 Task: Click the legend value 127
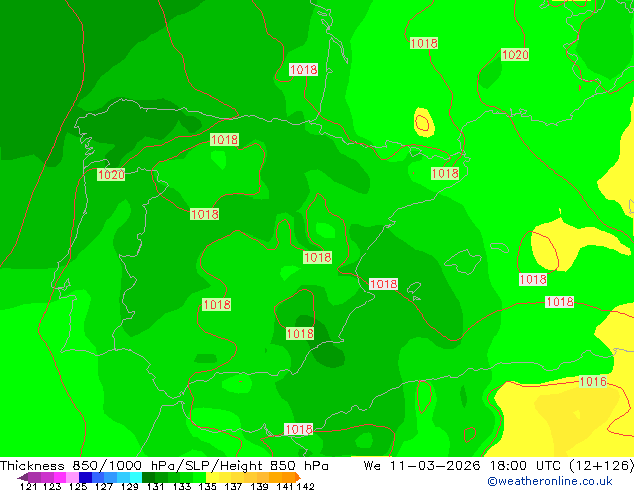[x=104, y=486]
